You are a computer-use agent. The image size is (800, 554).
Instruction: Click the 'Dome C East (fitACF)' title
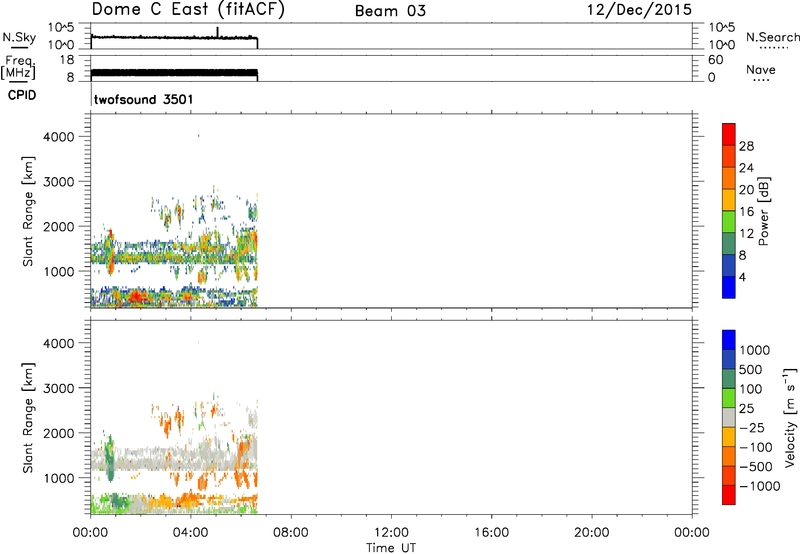[x=188, y=9]
